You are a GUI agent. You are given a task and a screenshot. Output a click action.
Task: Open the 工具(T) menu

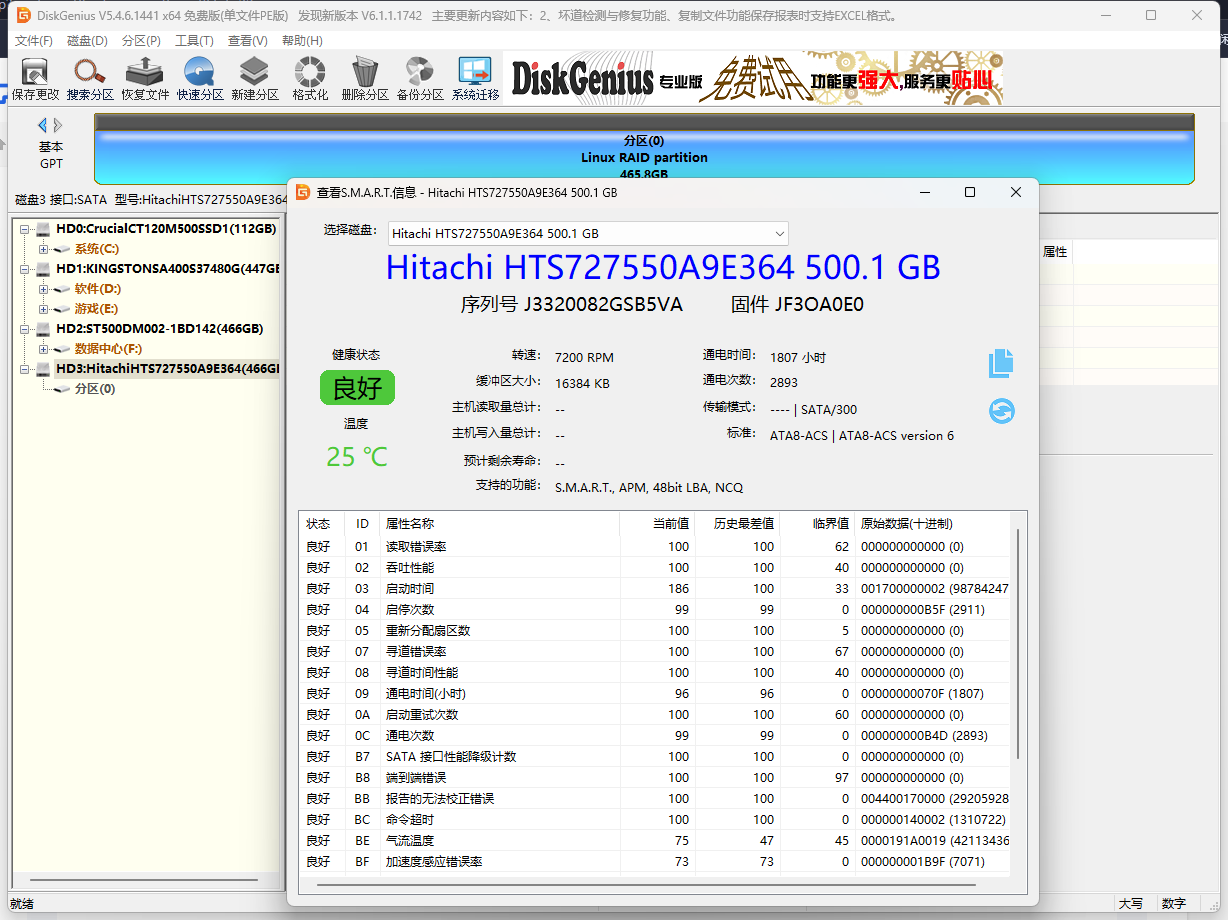[194, 41]
